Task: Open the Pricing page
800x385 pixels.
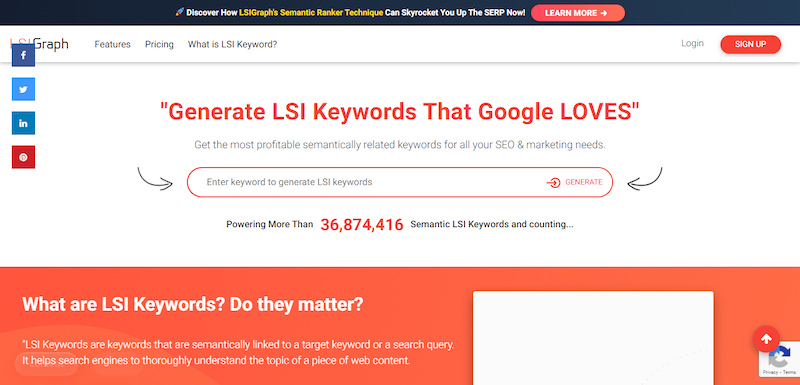Action: pos(159,44)
